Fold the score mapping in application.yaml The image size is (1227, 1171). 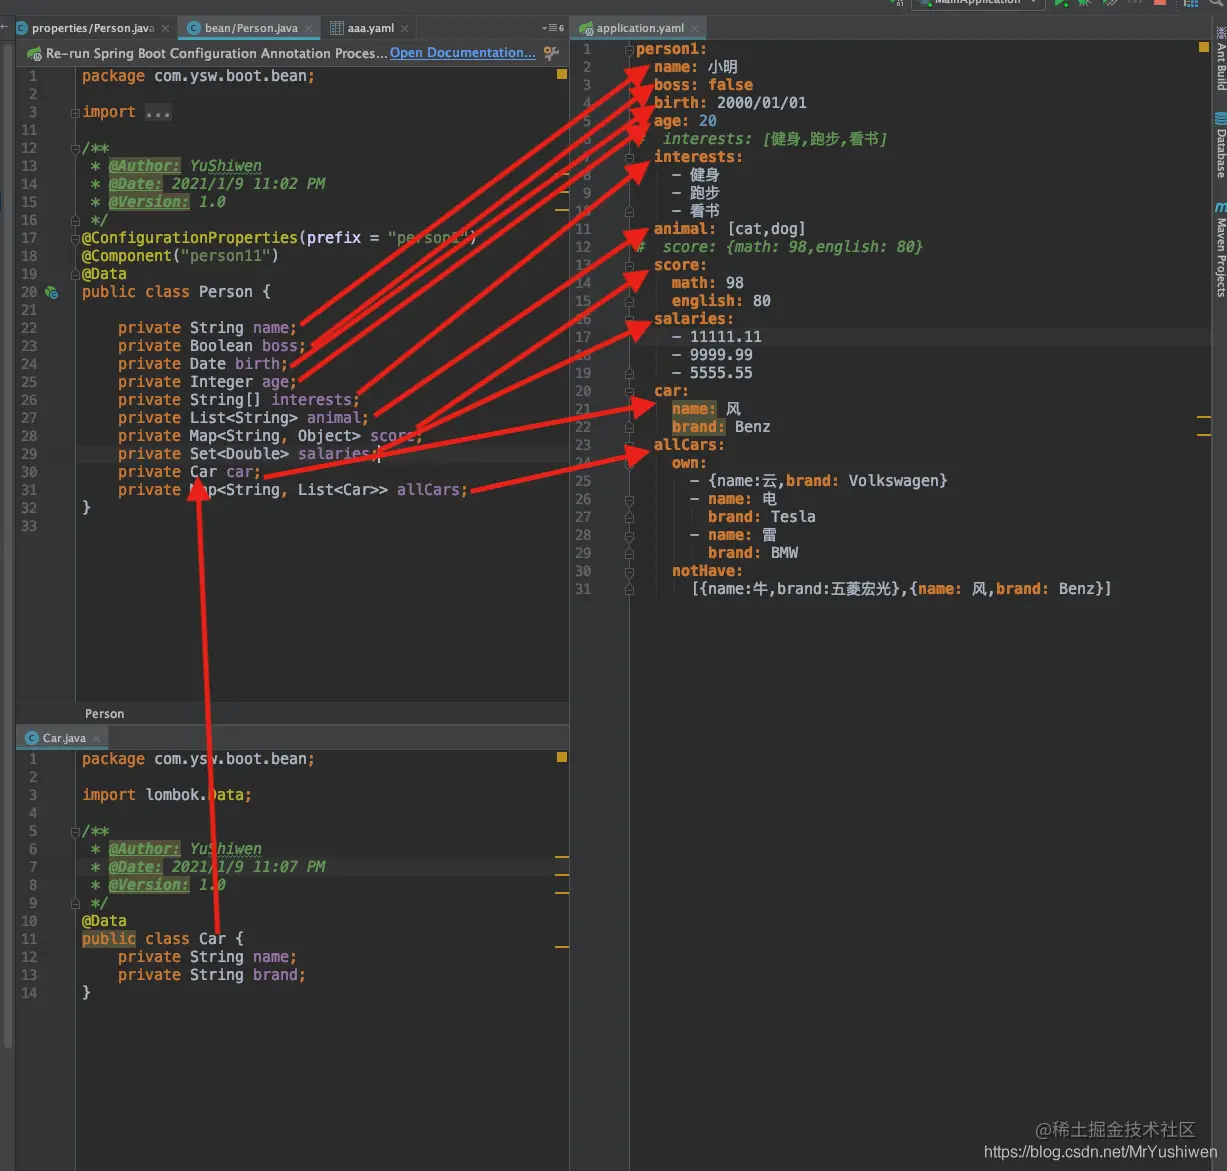pyautogui.click(x=629, y=265)
